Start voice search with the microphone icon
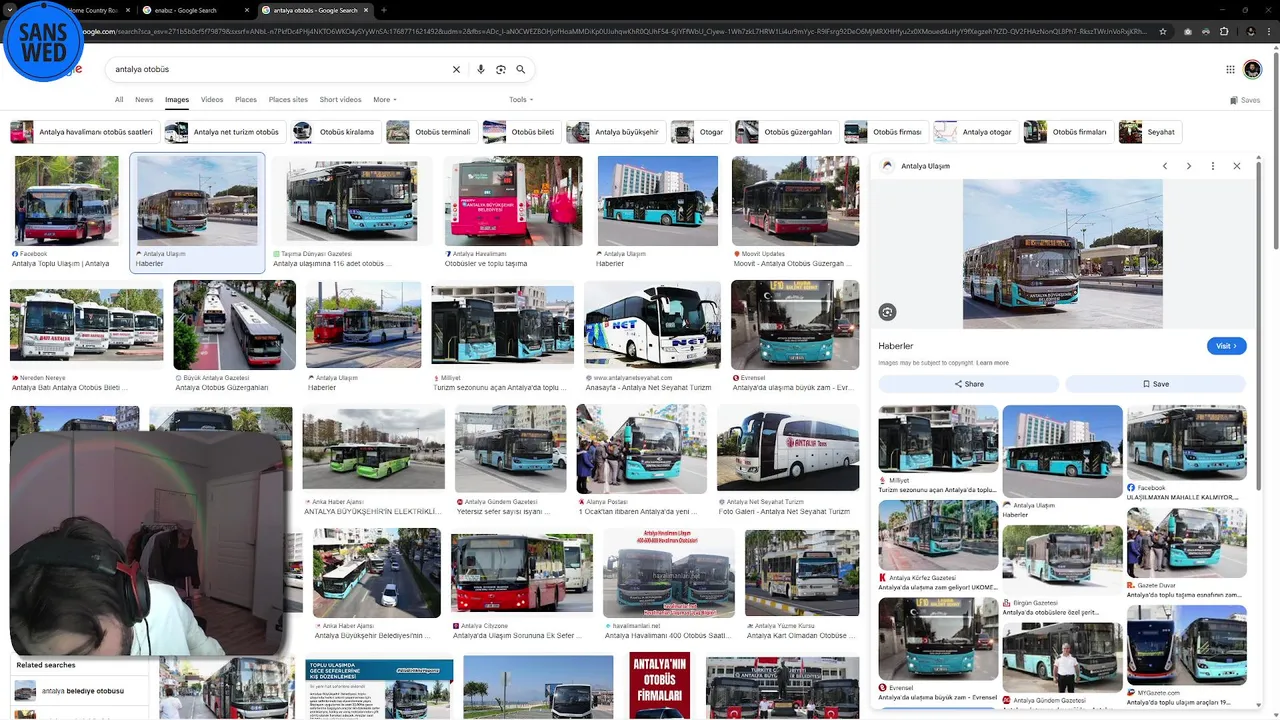The image size is (1280, 720). (x=481, y=70)
